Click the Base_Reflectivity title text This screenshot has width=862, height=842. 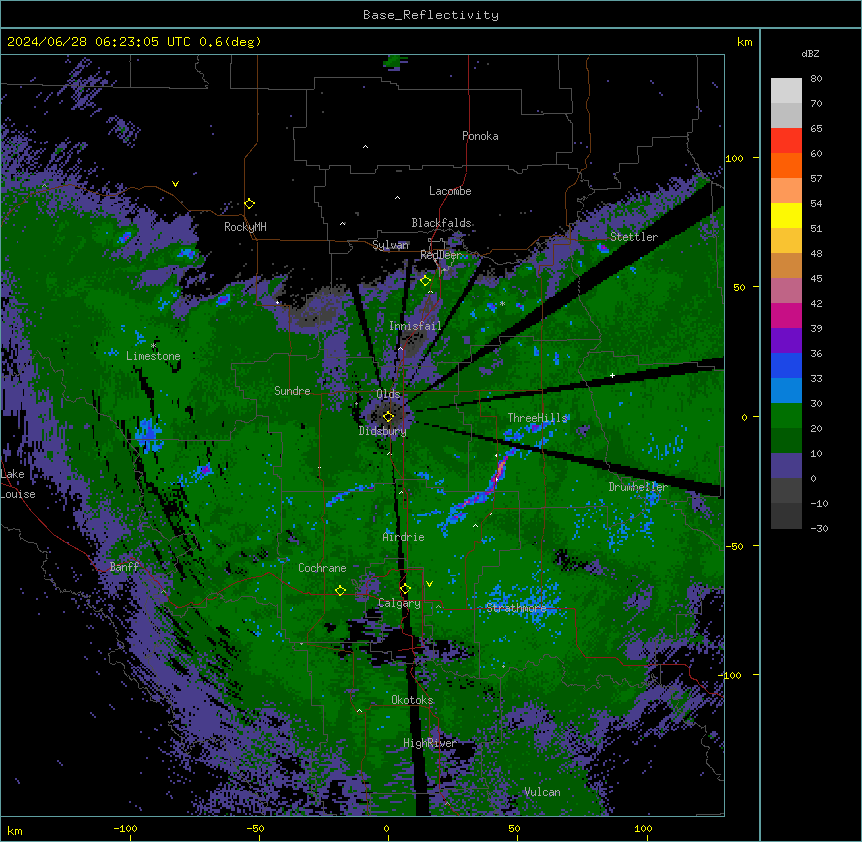[x=431, y=15]
